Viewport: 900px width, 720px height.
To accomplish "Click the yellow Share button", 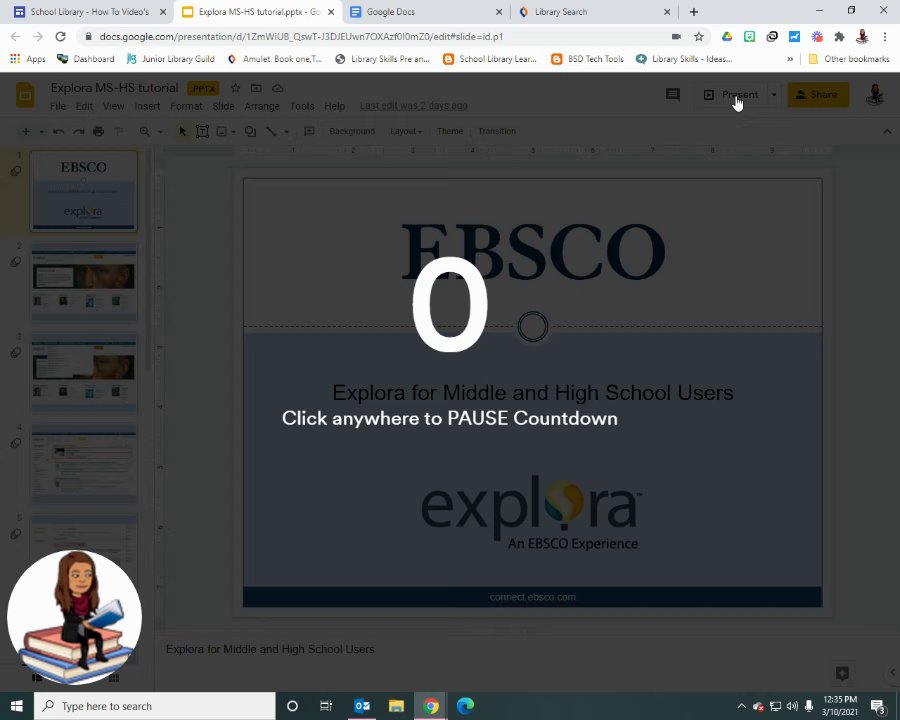I will click(817, 95).
